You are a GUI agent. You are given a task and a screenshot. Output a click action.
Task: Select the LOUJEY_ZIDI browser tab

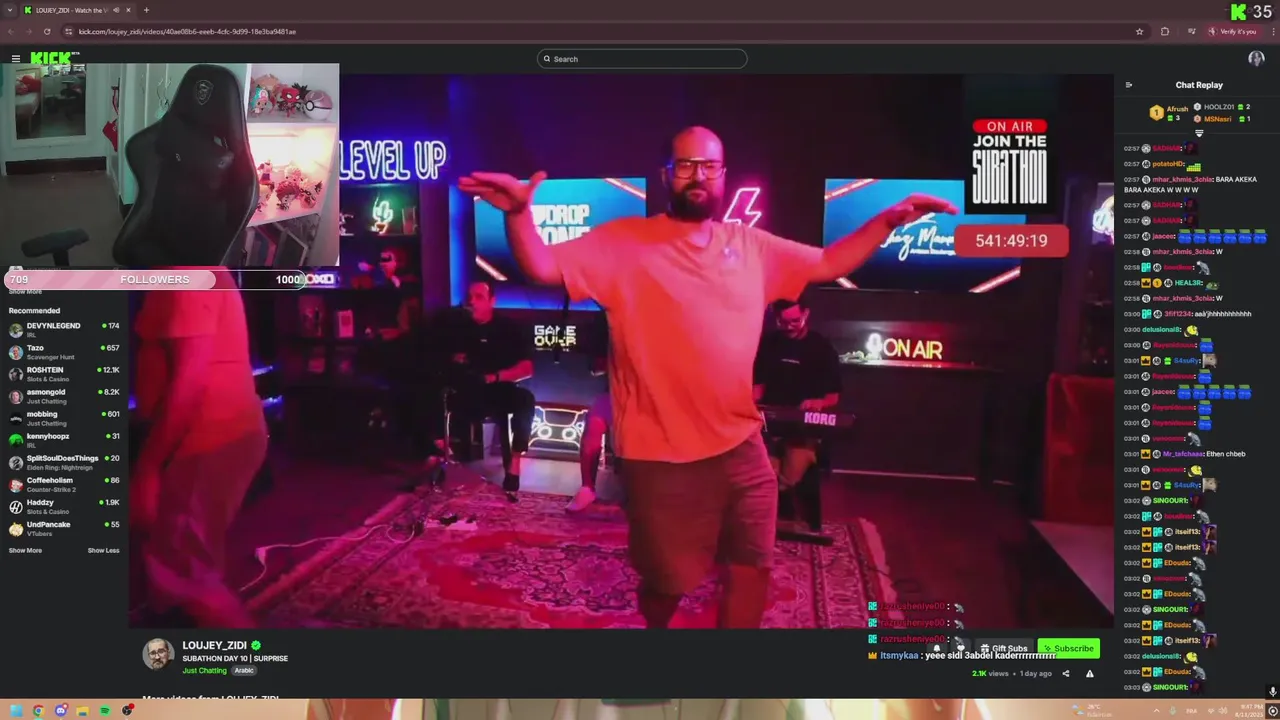coord(77,10)
